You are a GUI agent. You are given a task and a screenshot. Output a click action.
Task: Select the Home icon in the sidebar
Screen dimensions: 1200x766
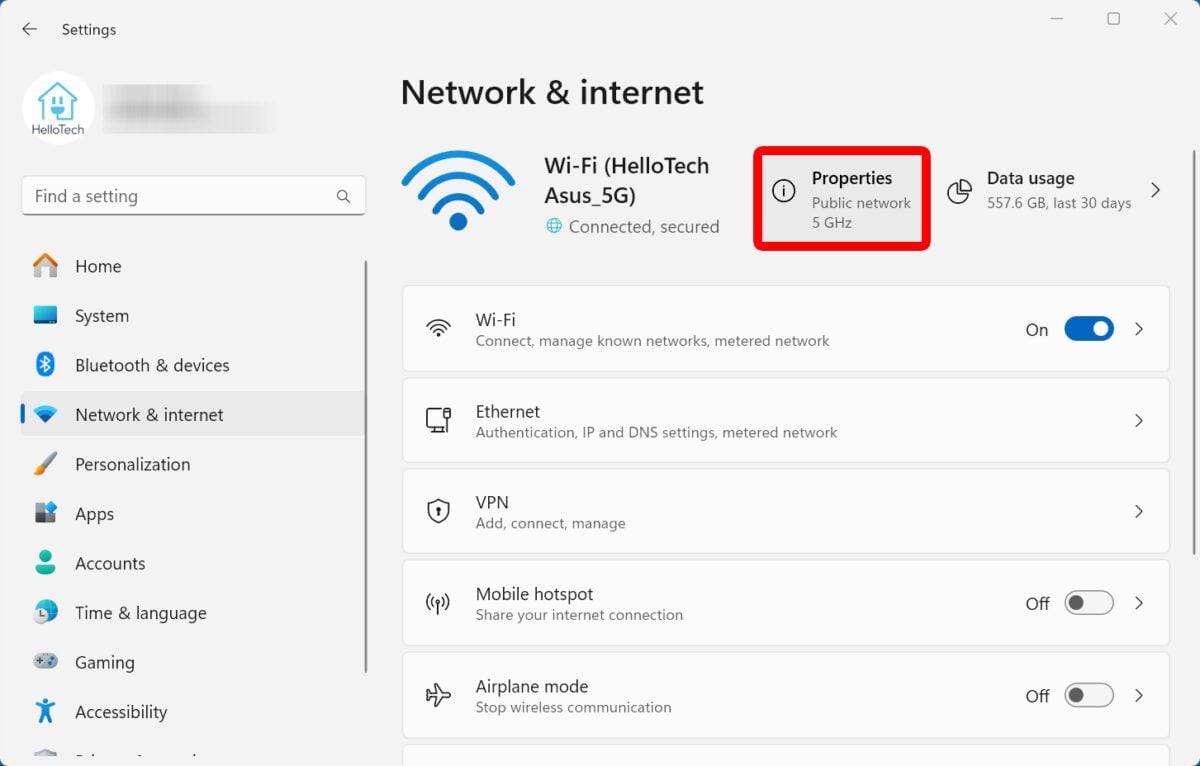tap(45, 266)
